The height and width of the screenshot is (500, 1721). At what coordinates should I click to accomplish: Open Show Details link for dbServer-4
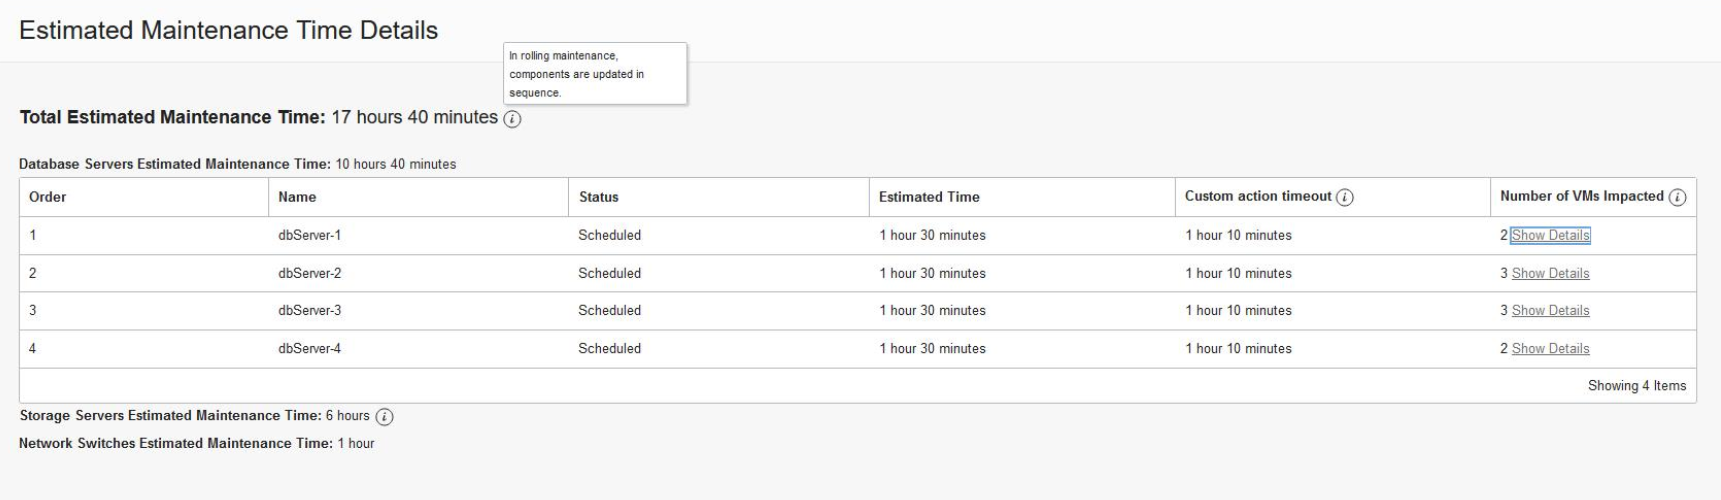[x=1550, y=349]
